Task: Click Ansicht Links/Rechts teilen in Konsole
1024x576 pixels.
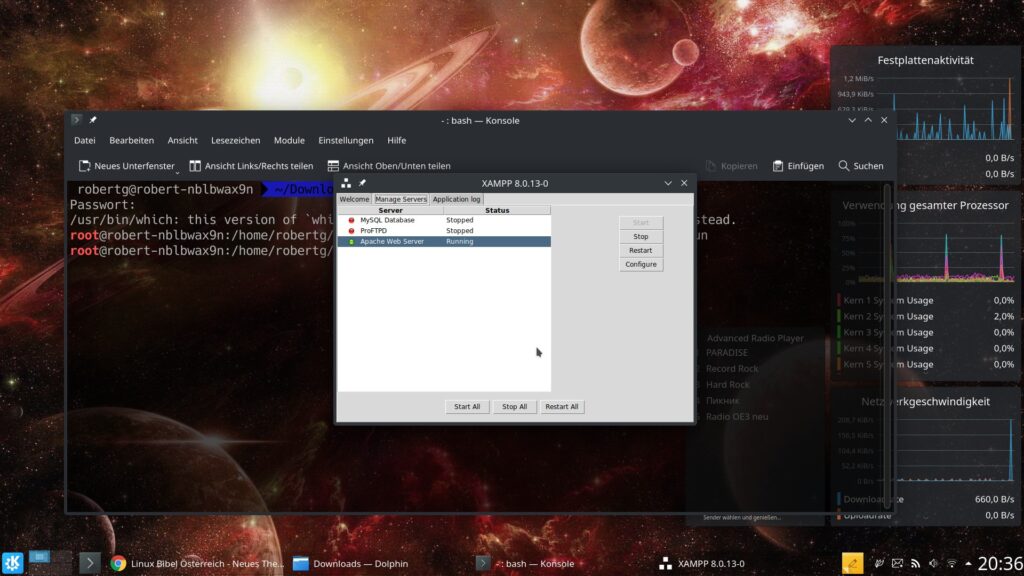Action: tap(251, 166)
